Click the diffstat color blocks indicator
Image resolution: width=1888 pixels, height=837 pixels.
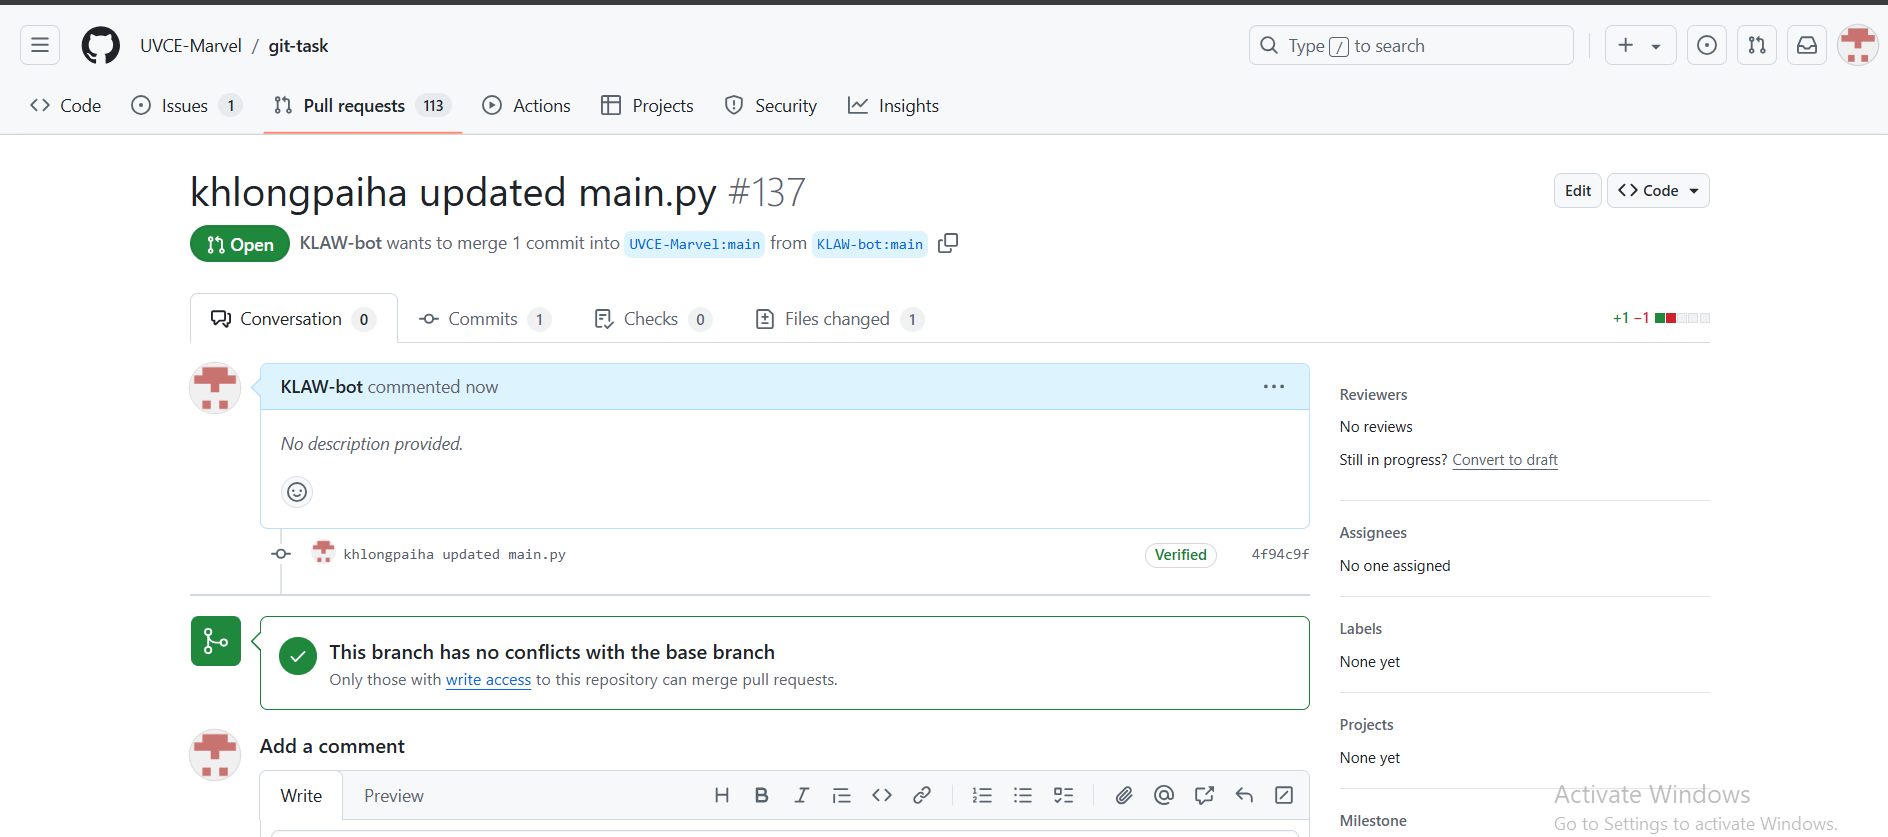(x=1682, y=318)
